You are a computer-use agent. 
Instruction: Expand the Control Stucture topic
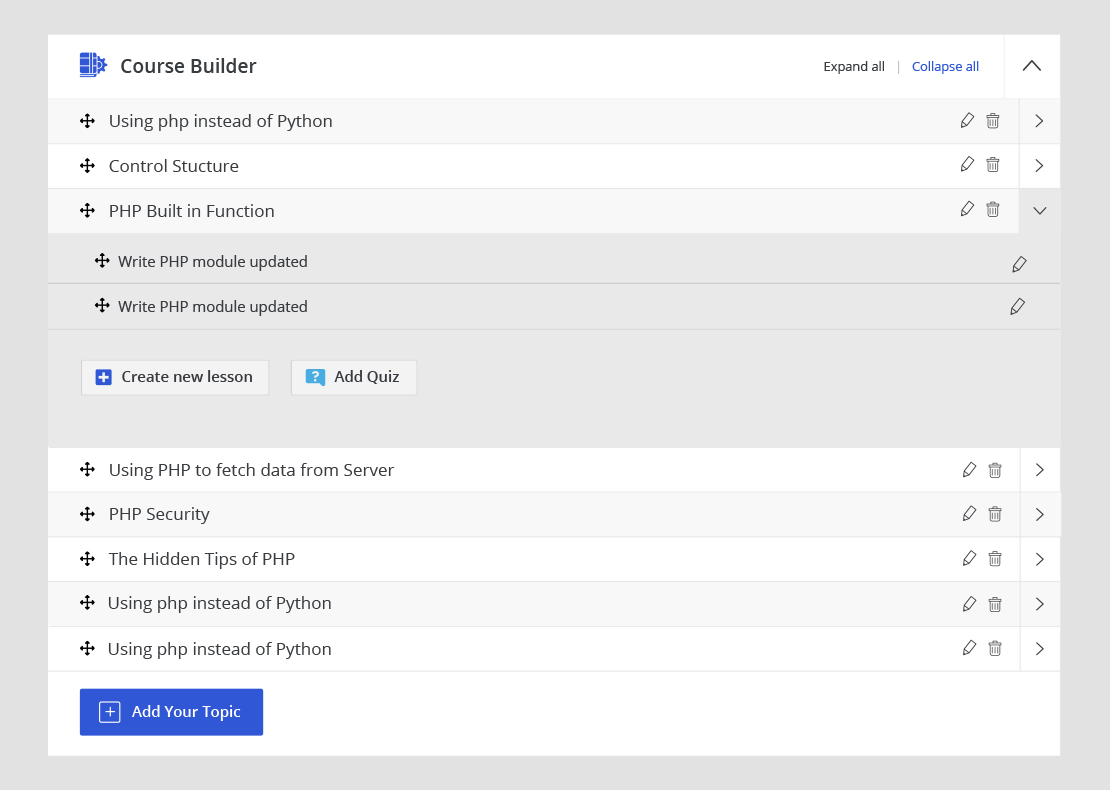tap(1039, 166)
